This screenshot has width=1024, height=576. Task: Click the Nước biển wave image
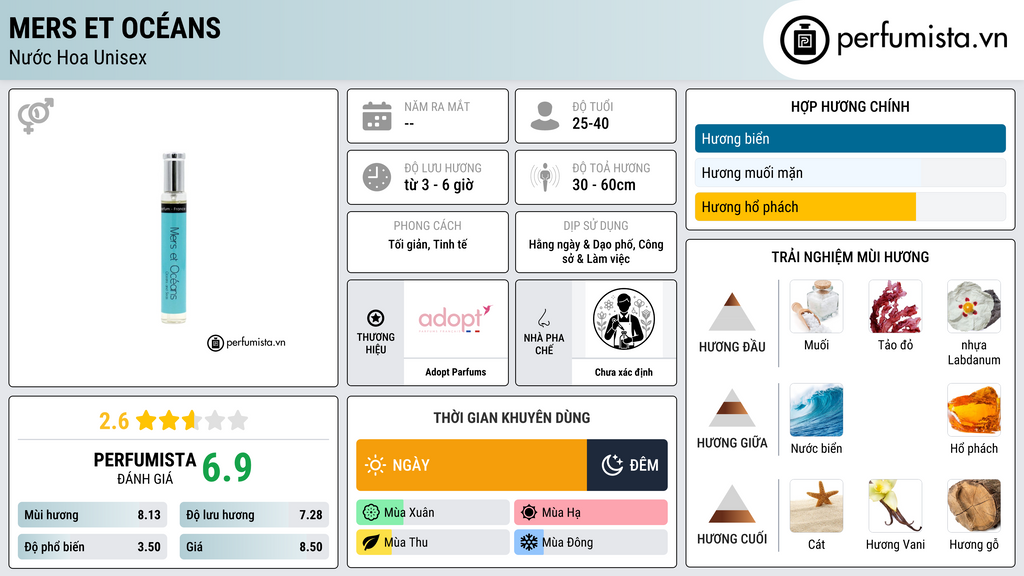point(816,409)
